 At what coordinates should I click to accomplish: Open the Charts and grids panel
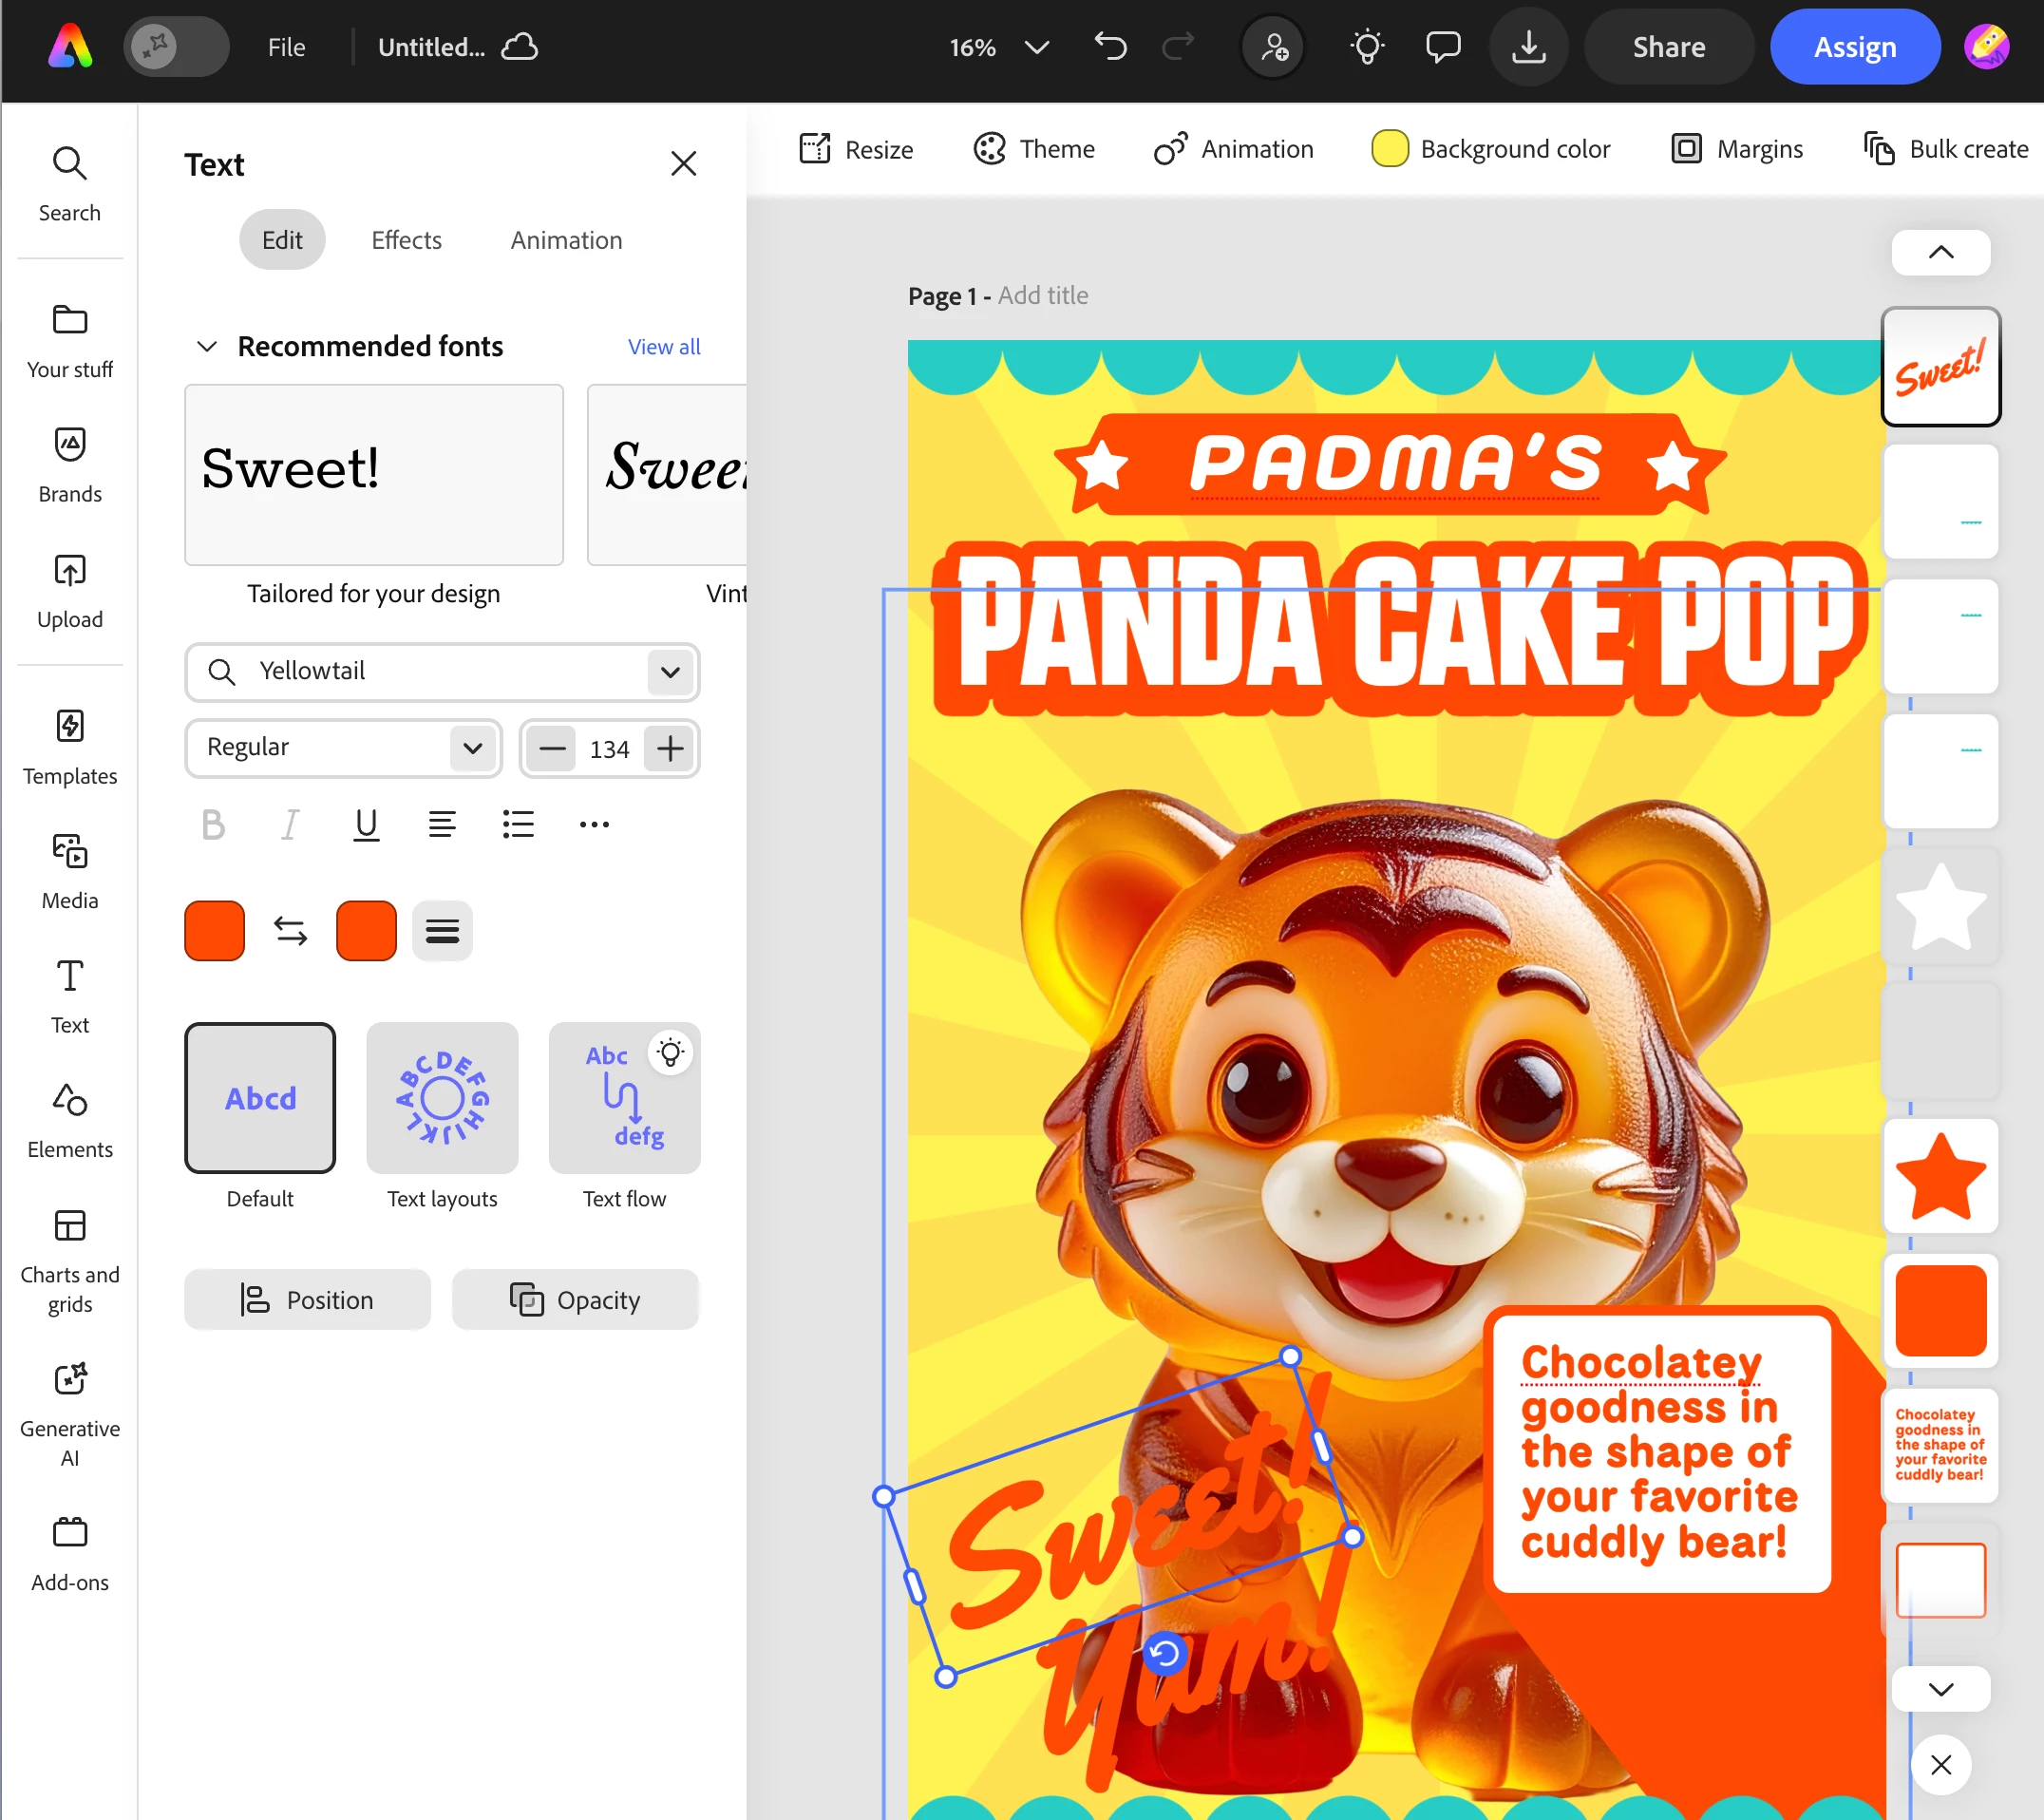pyautogui.click(x=70, y=1260)
